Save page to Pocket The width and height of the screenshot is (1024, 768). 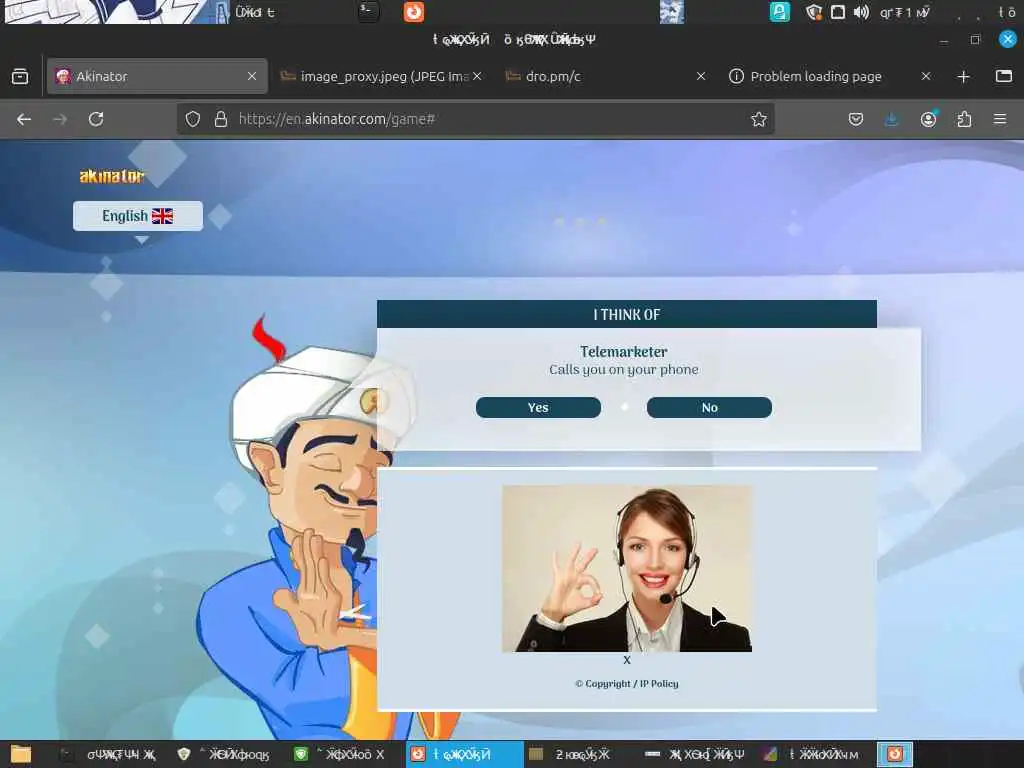856,119
